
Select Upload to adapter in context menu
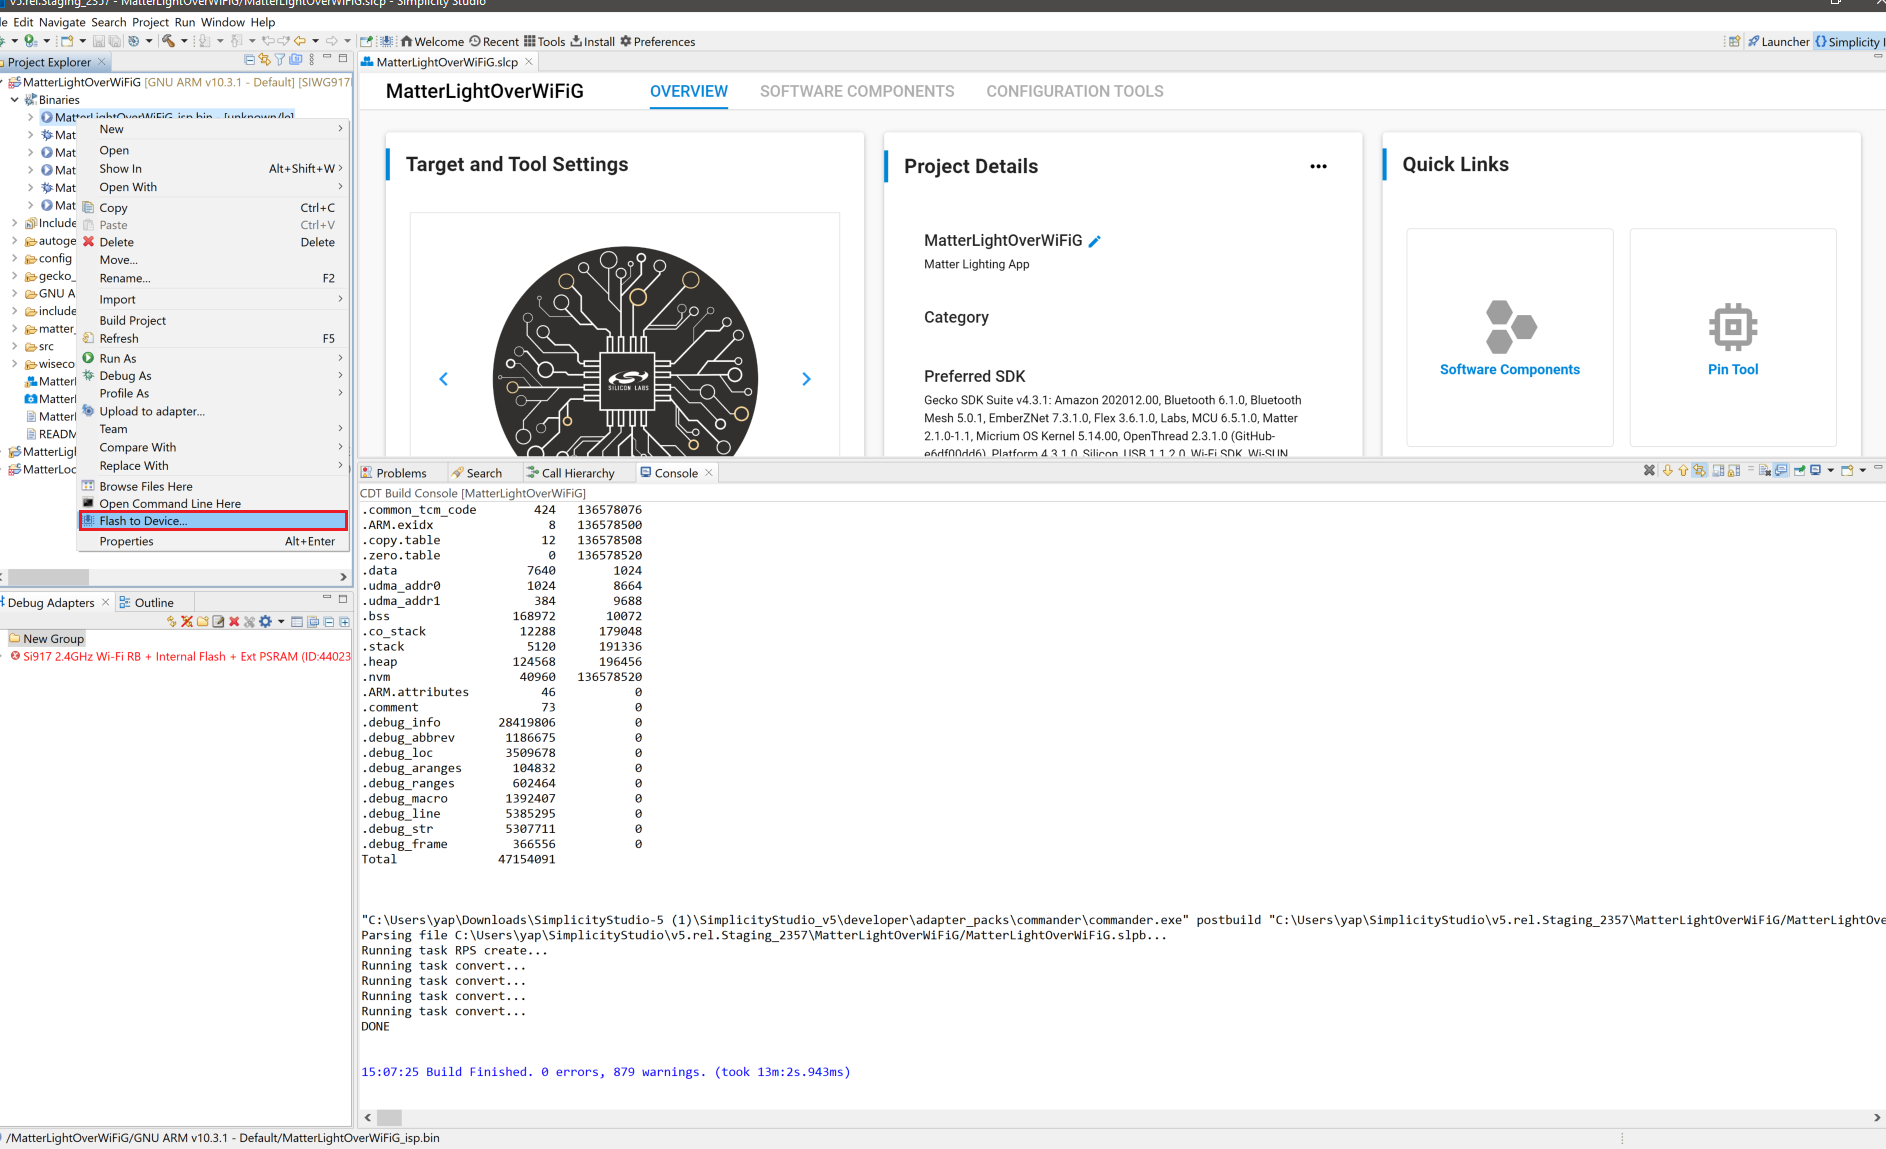coord(213,412)
